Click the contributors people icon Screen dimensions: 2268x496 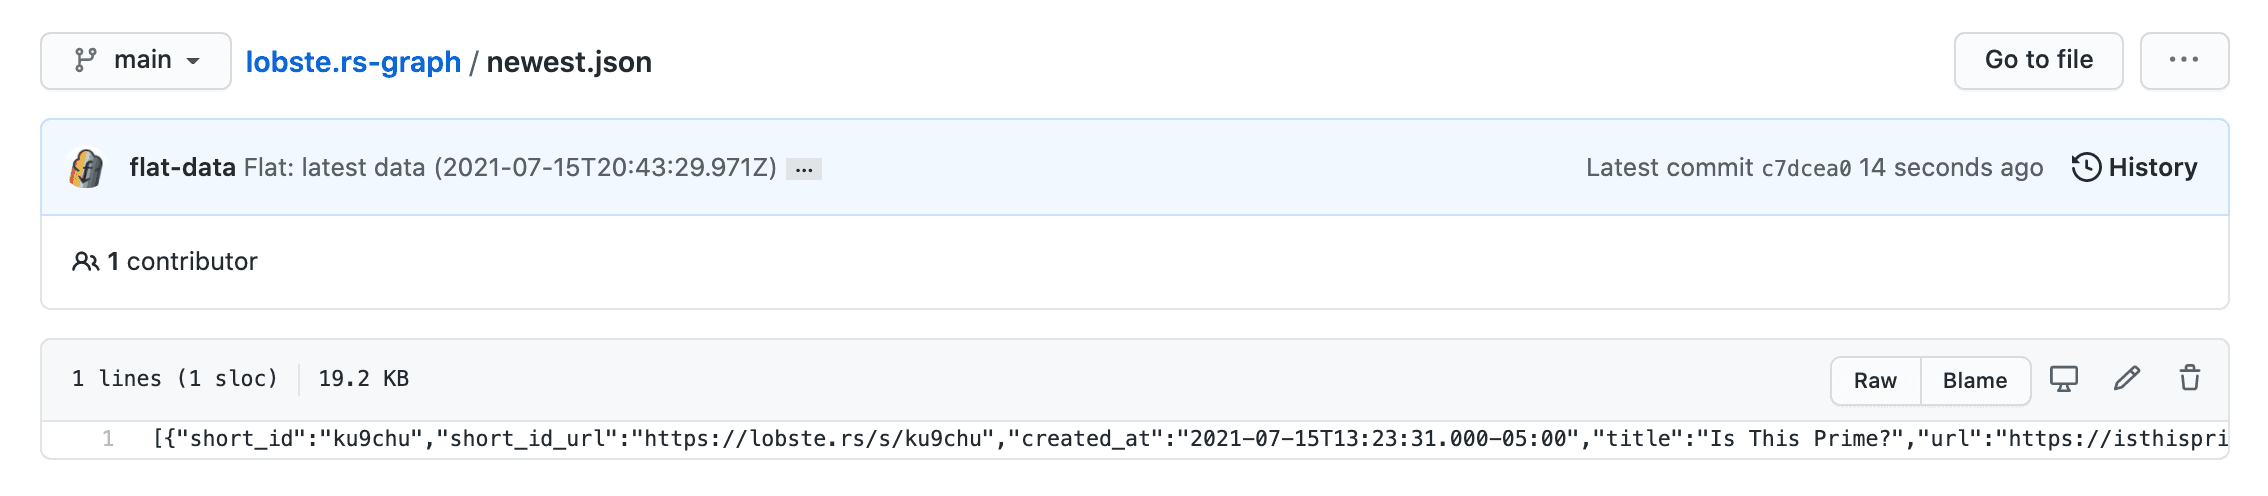85,262
